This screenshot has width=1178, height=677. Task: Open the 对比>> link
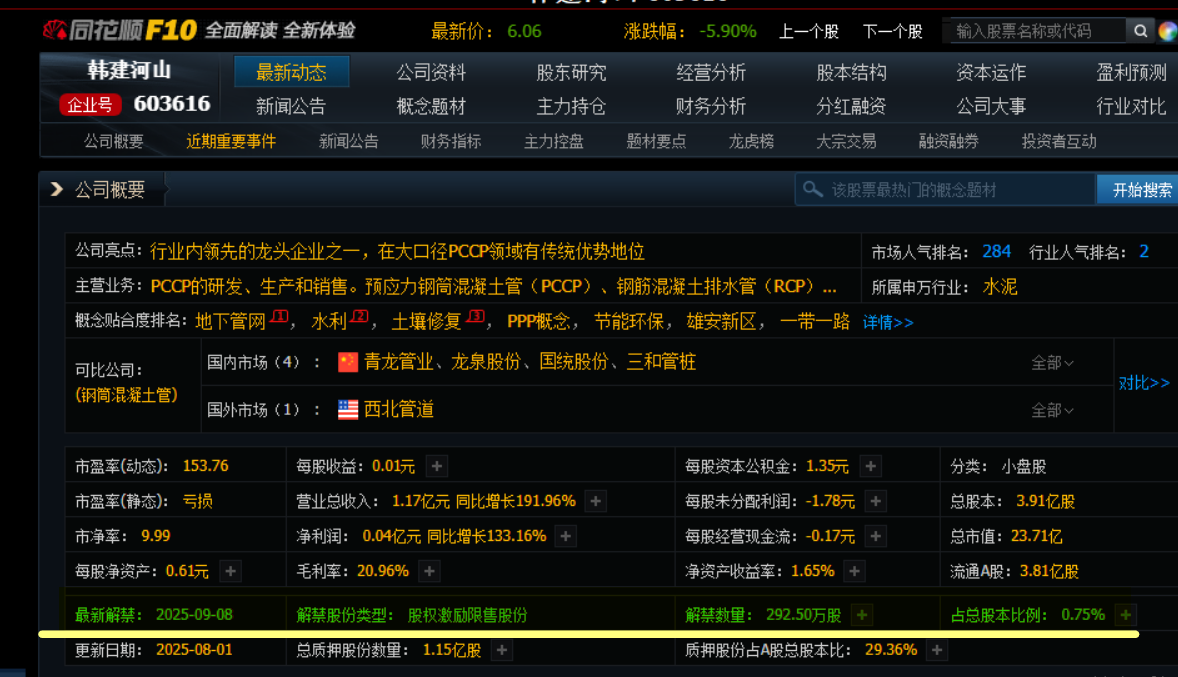click(x=1144, y=383)
